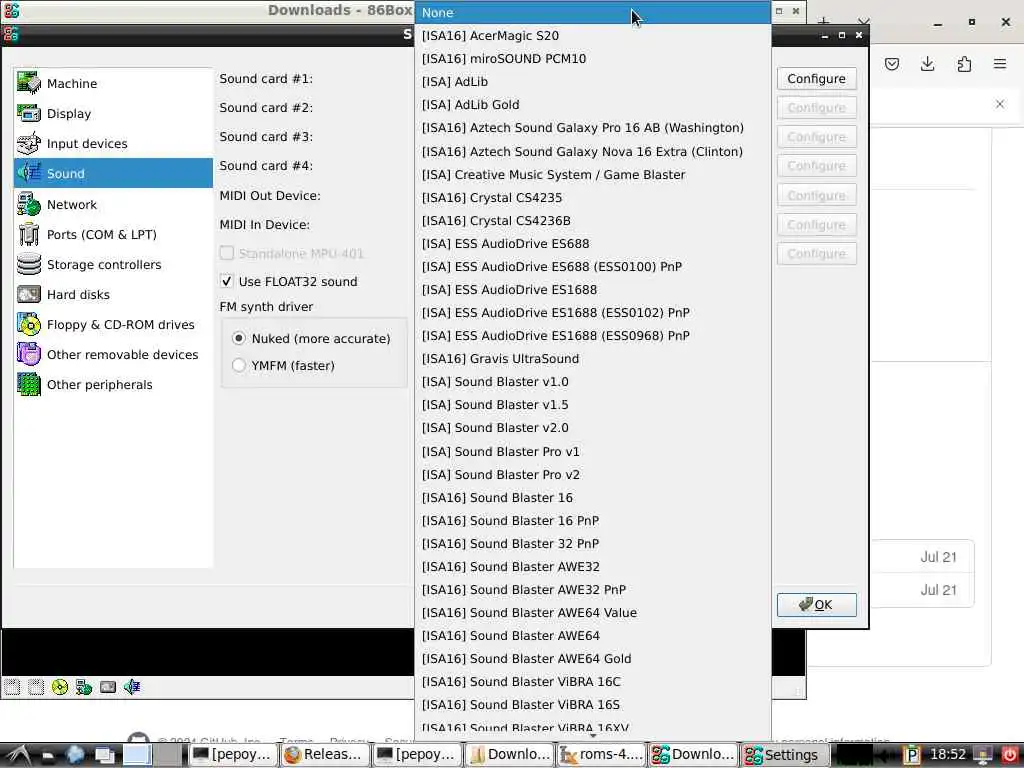Choose [ISA16] Sound Blaster 16 PnP

[x=592, y=520]
